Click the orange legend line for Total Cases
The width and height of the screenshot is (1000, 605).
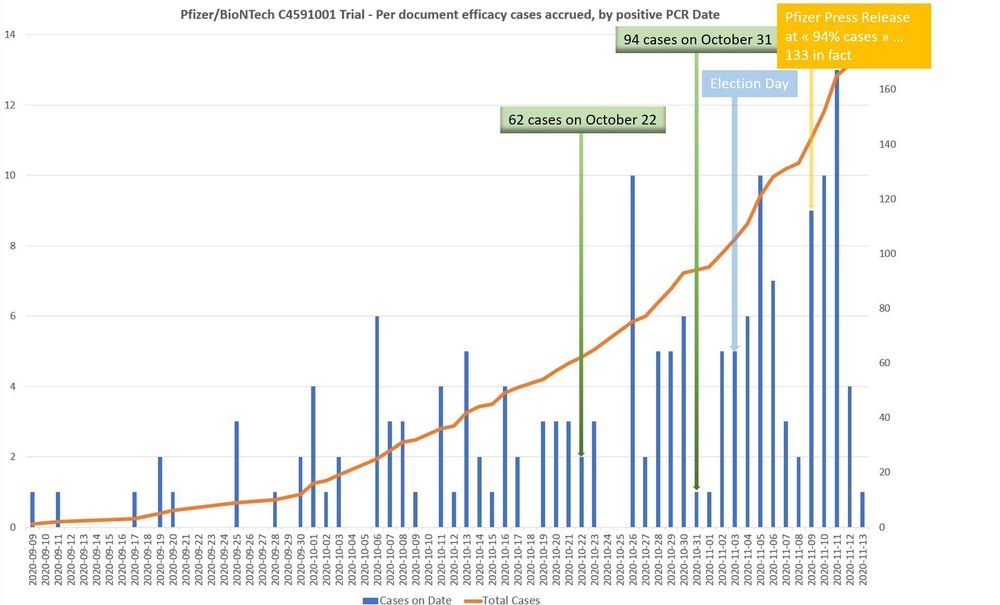pos(473,601)
